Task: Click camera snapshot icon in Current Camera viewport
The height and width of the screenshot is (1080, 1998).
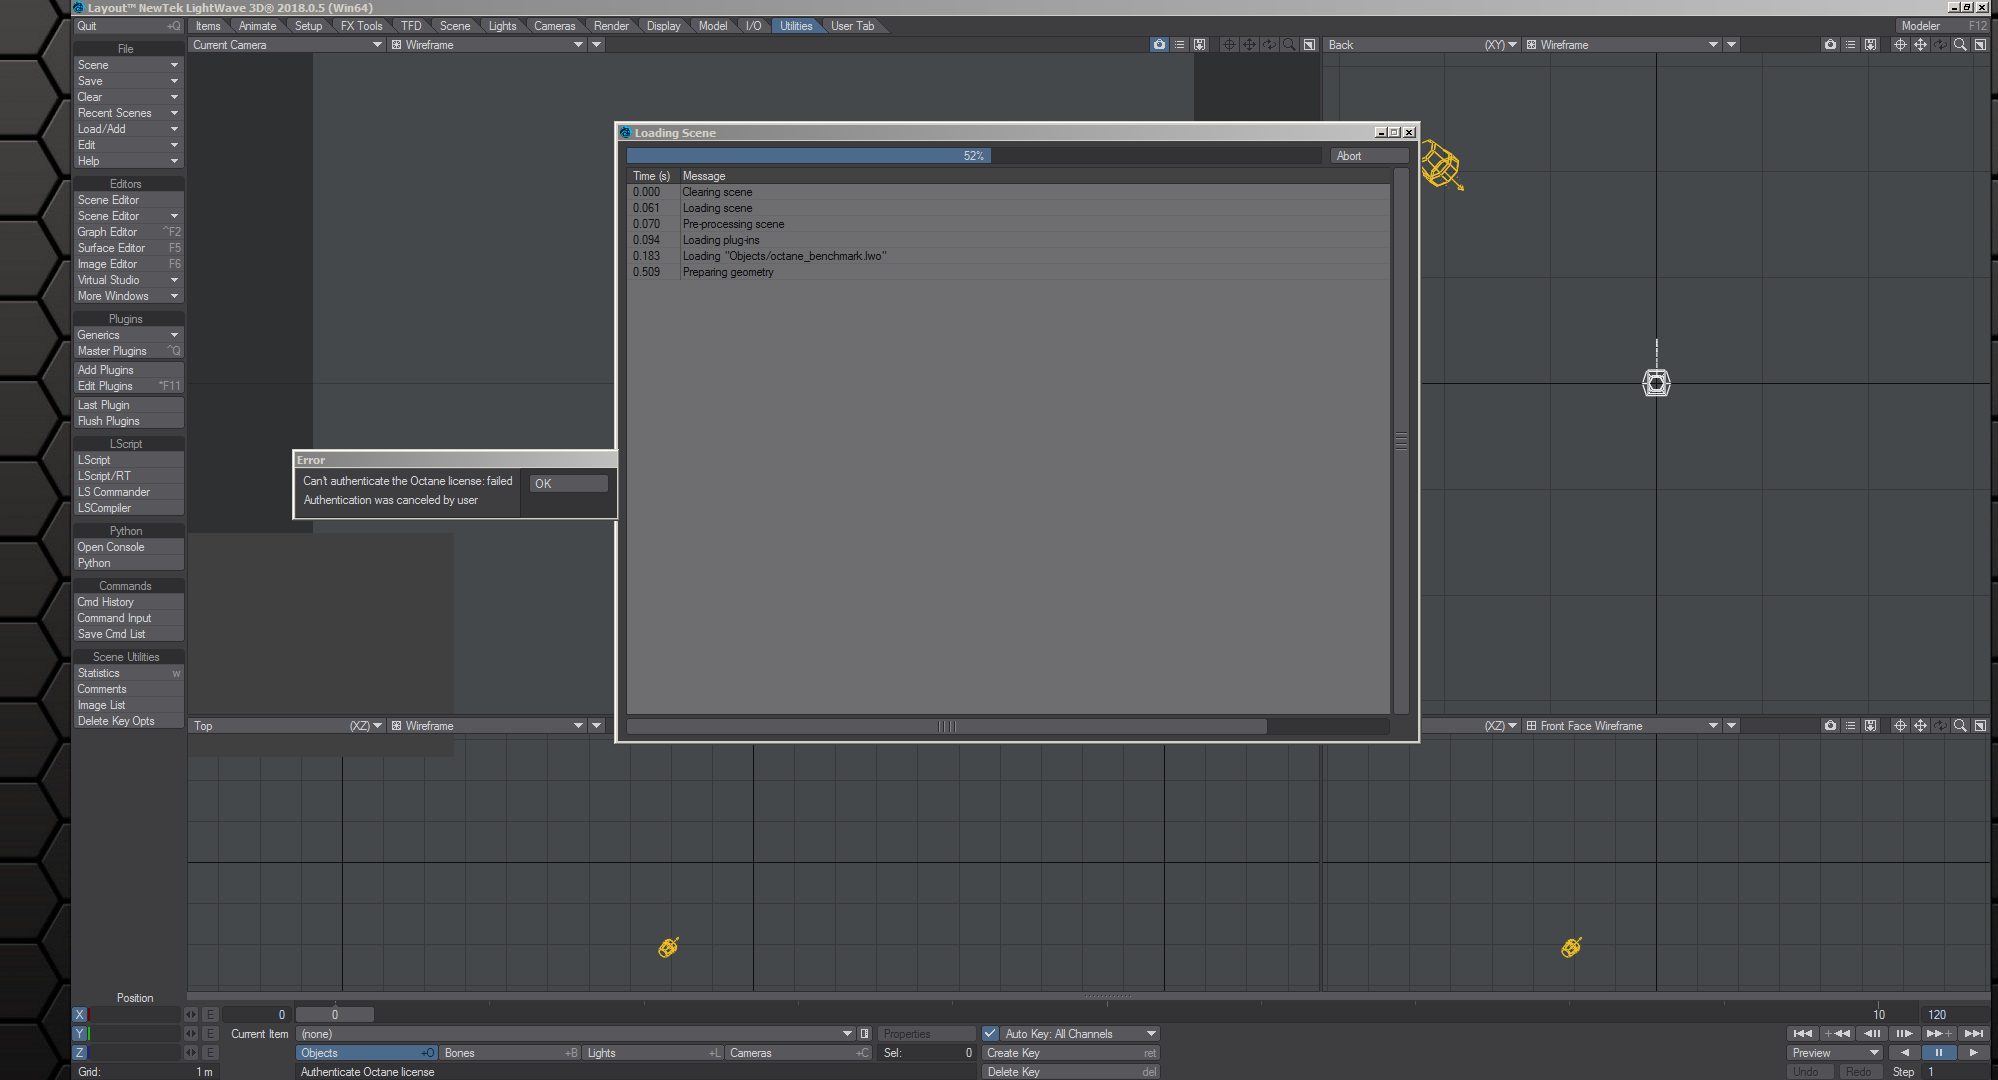Action: 1159,45
